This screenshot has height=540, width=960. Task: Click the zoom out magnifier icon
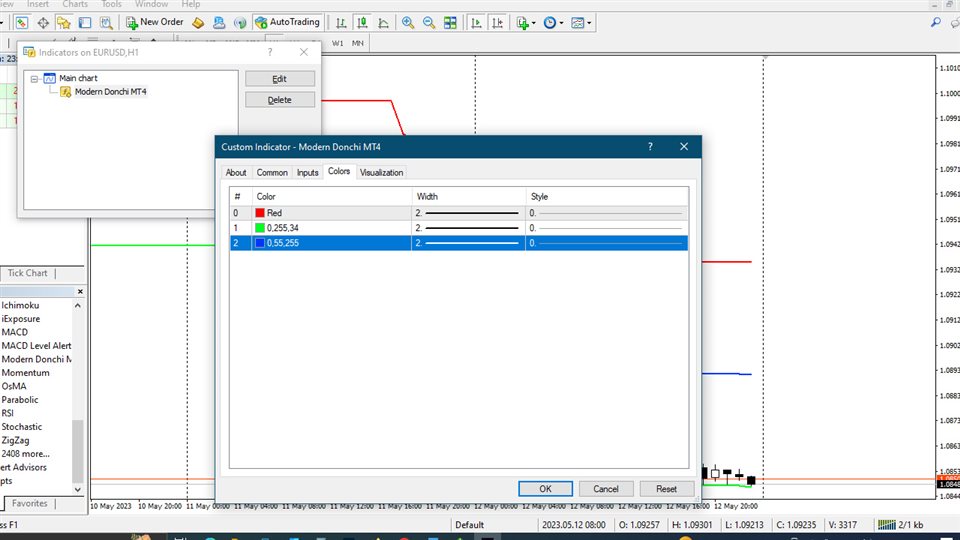click(x=429, y=22)
